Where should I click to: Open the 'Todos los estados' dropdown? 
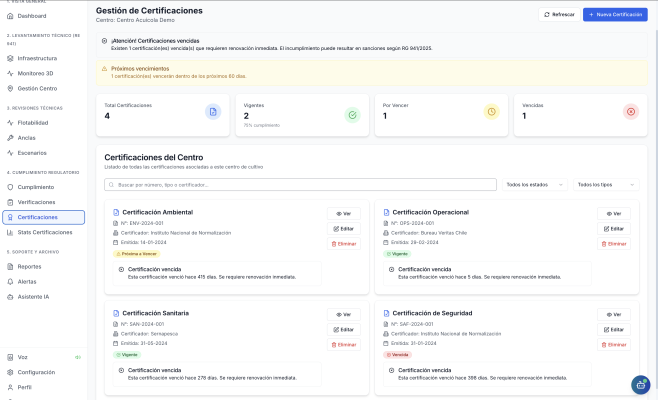click(535, 185)
